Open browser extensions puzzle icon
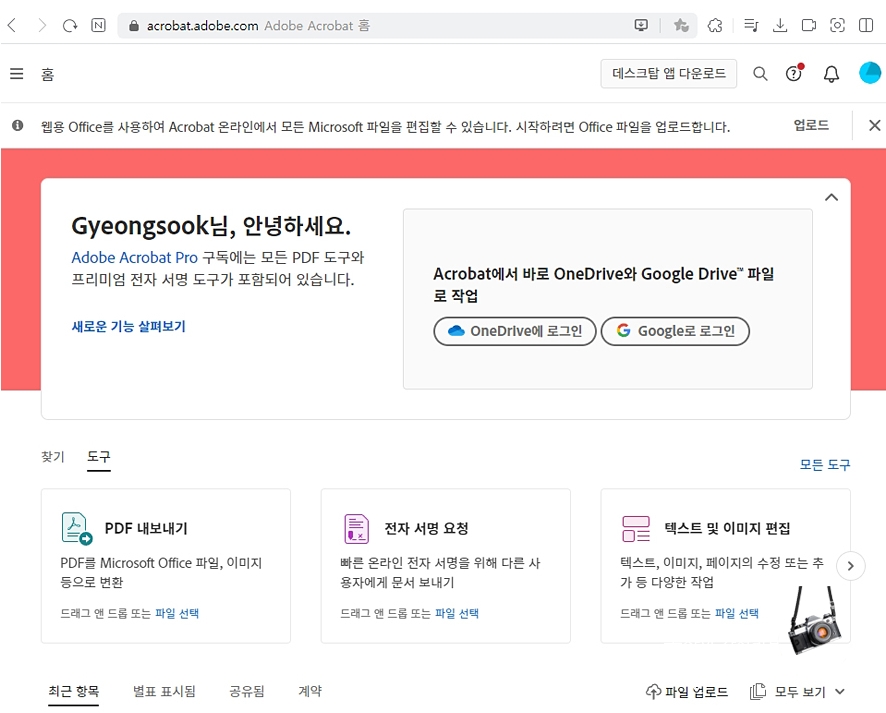 tap(715, 25)
